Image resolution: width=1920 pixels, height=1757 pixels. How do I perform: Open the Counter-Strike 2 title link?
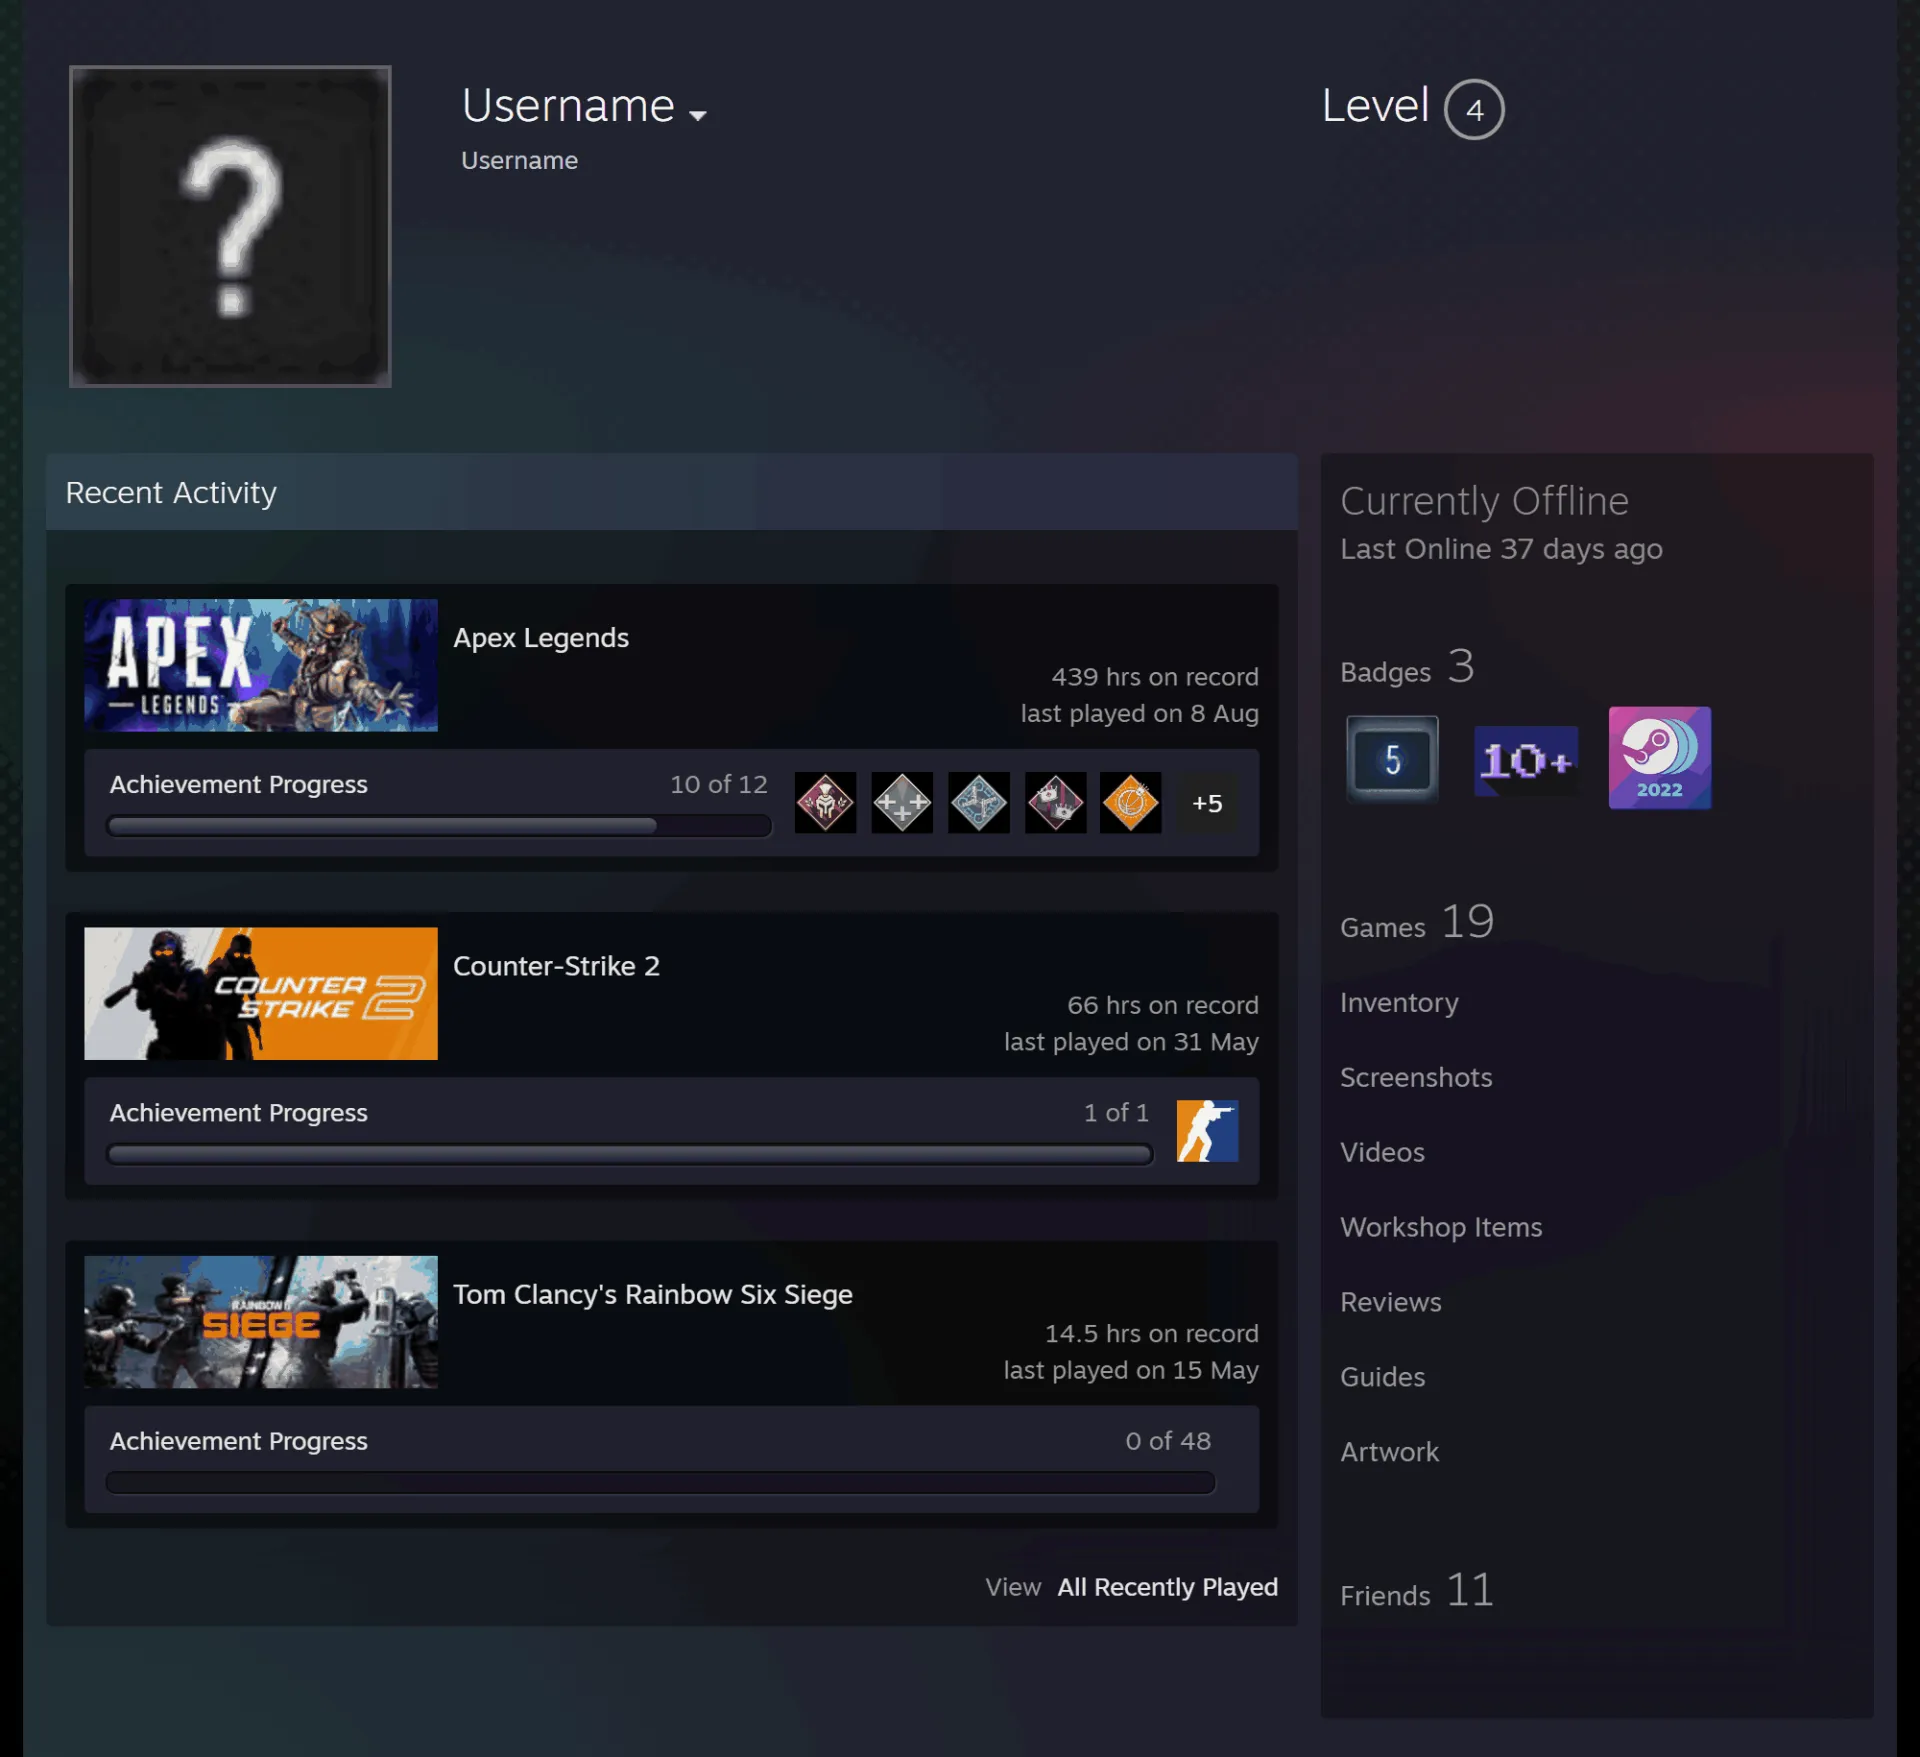(x=556, y=966)
